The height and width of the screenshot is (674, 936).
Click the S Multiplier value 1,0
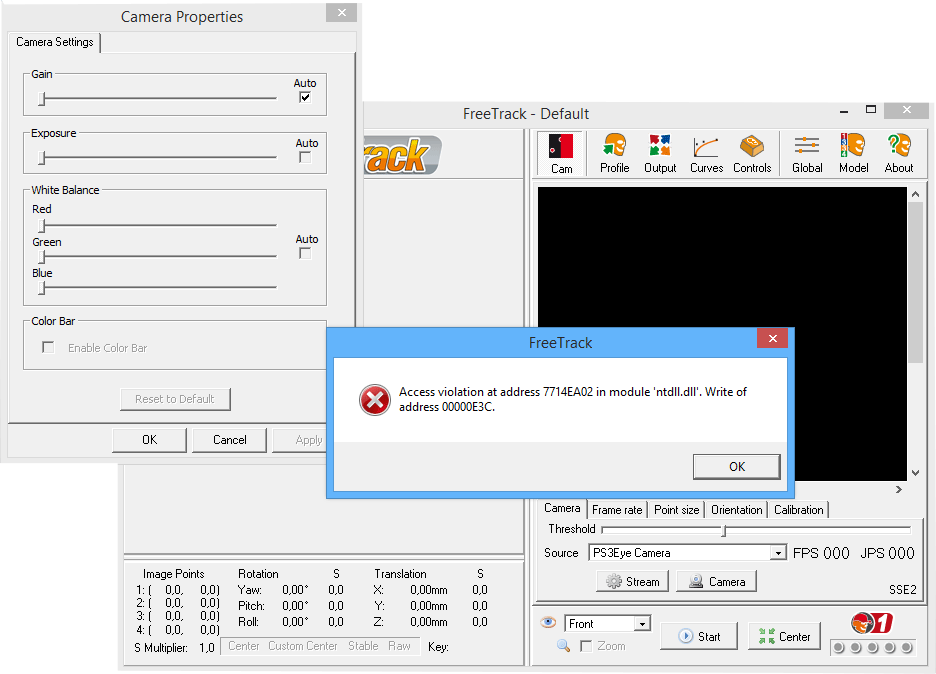pos(207,648)
